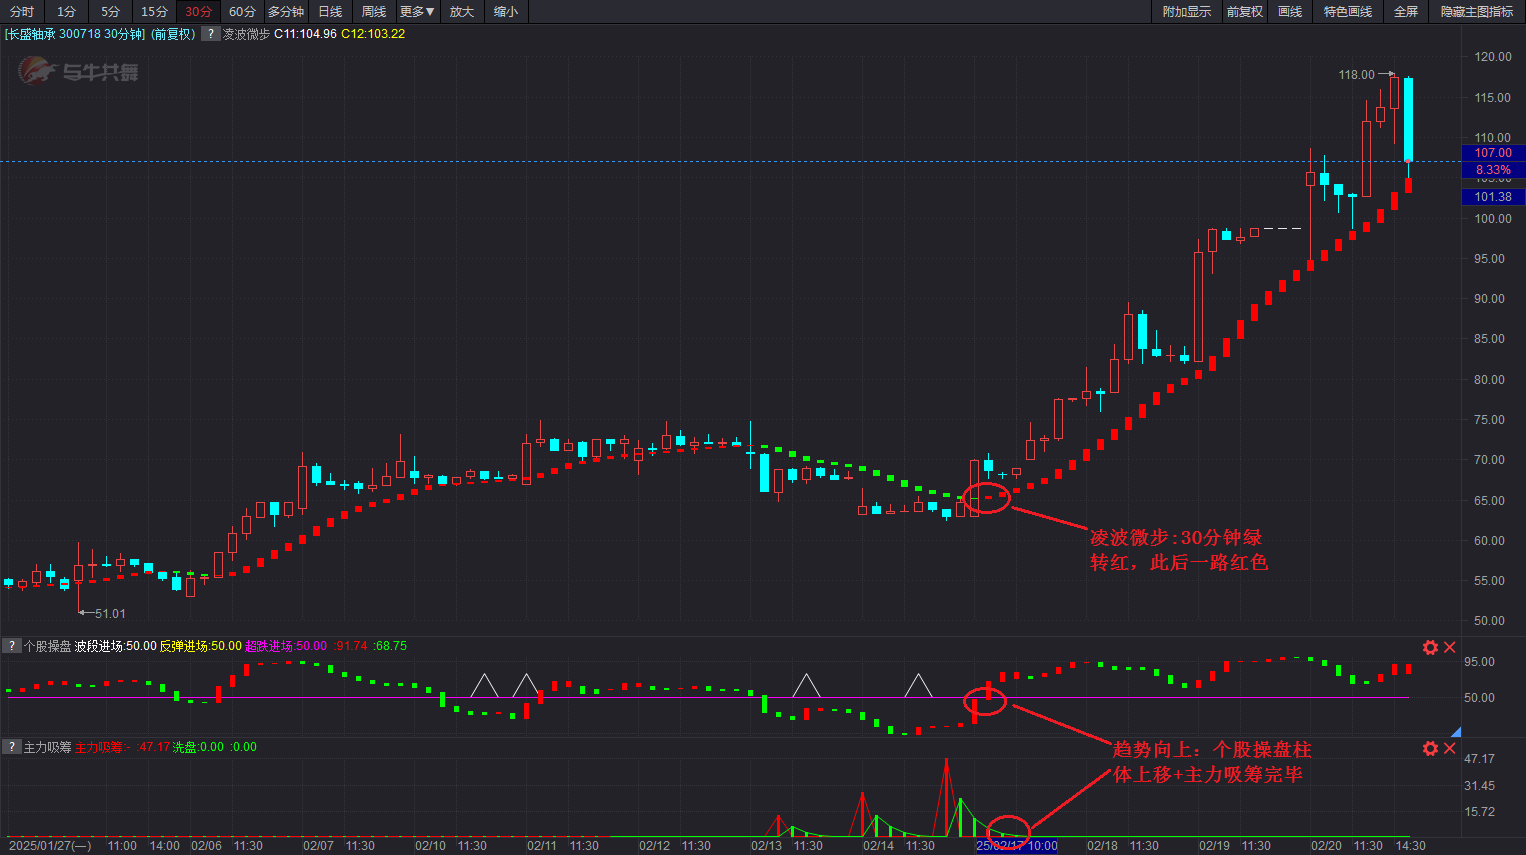Click the 缩小 zoom-out button
Viewport: 1526px width, 855px height.
pyautogui.click(x=506, y=12)
